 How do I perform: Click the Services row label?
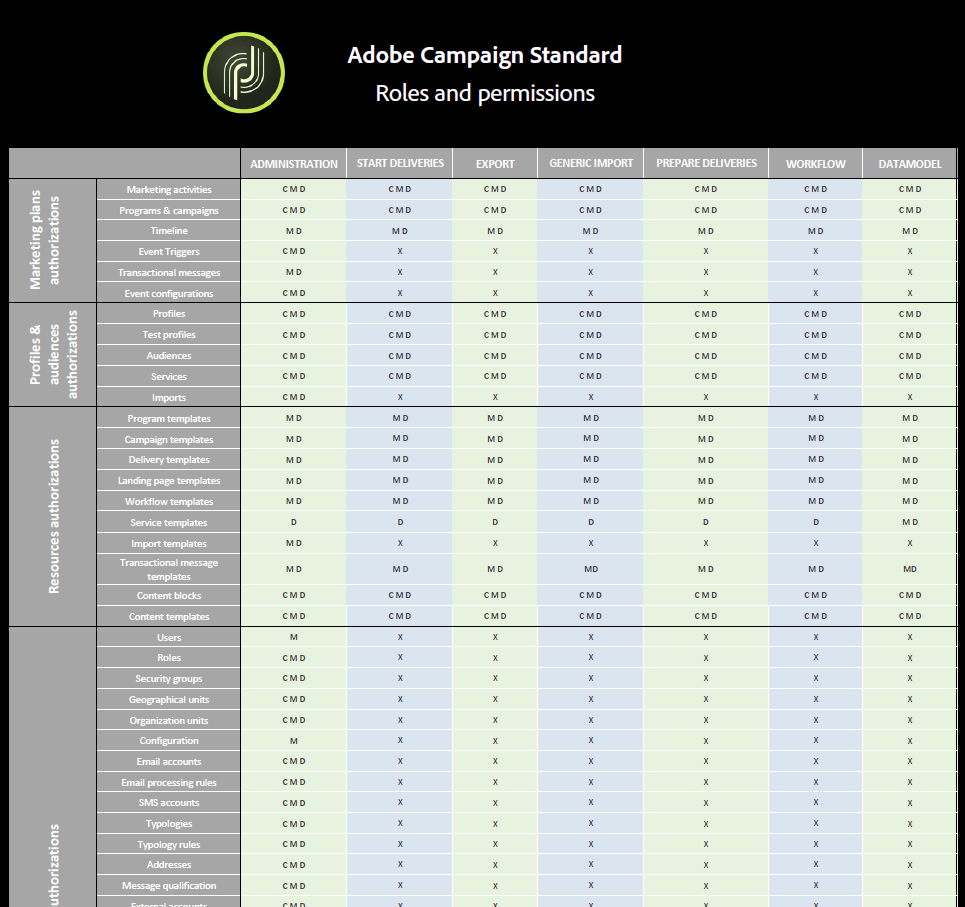coord(169,377)
